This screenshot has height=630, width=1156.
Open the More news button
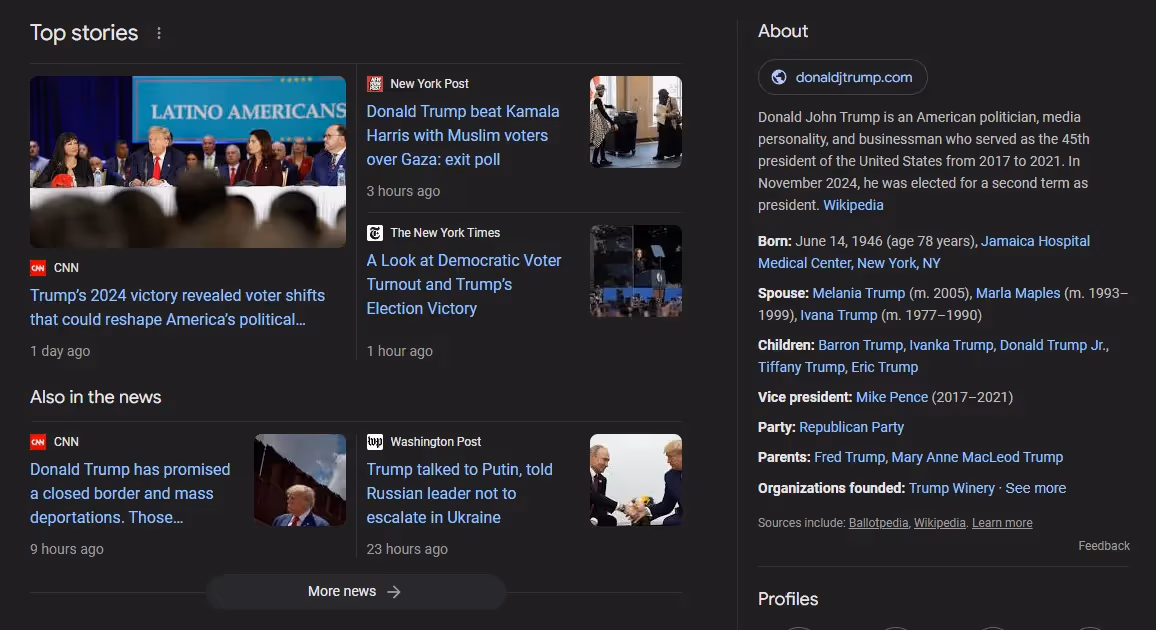355,592
